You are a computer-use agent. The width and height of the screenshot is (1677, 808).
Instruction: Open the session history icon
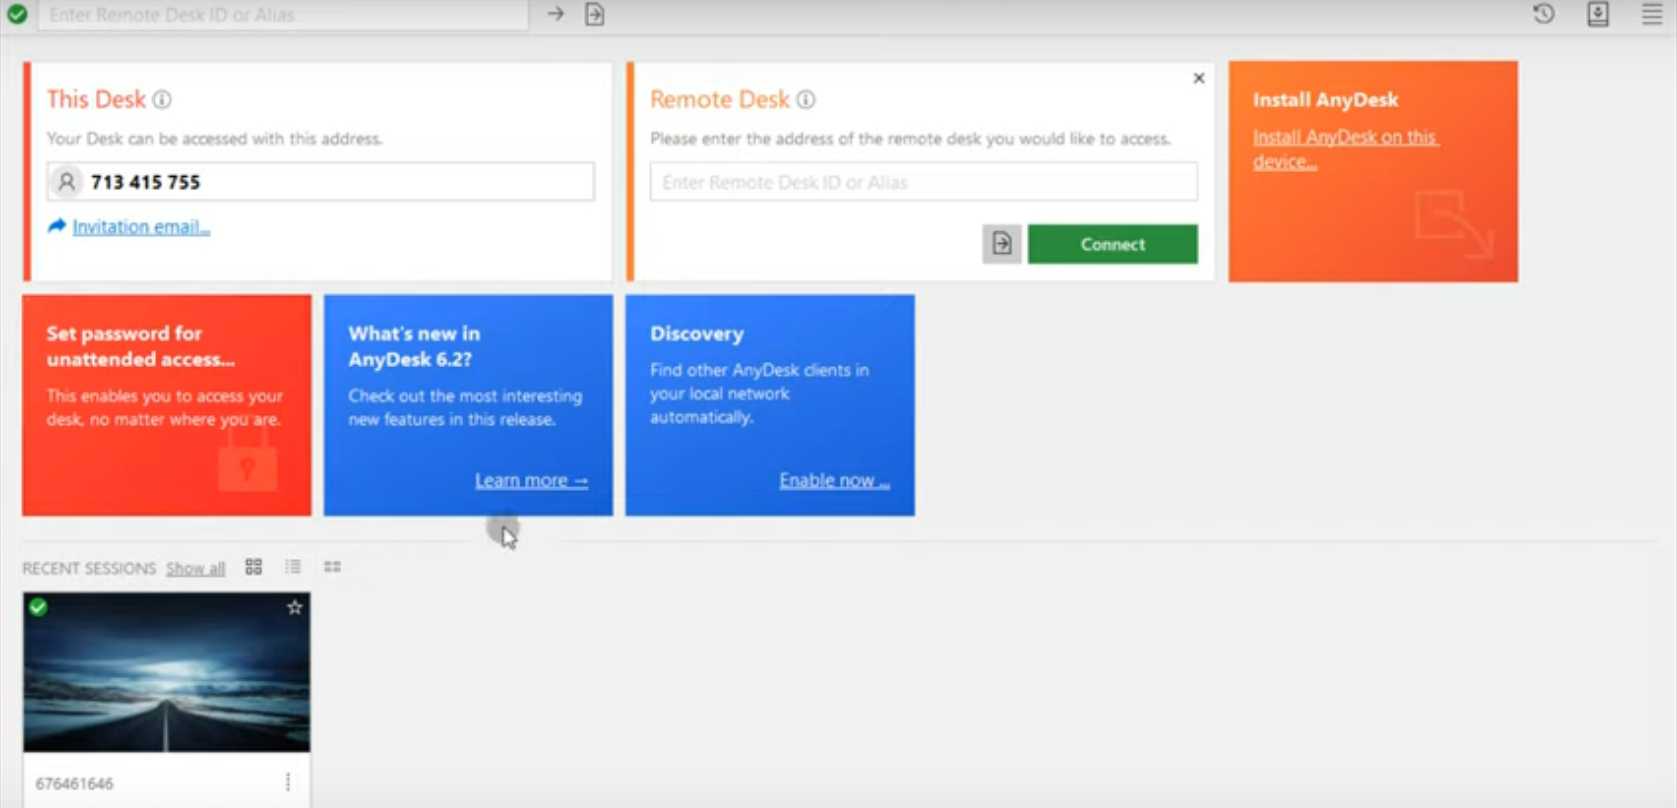coord(1544,14)
